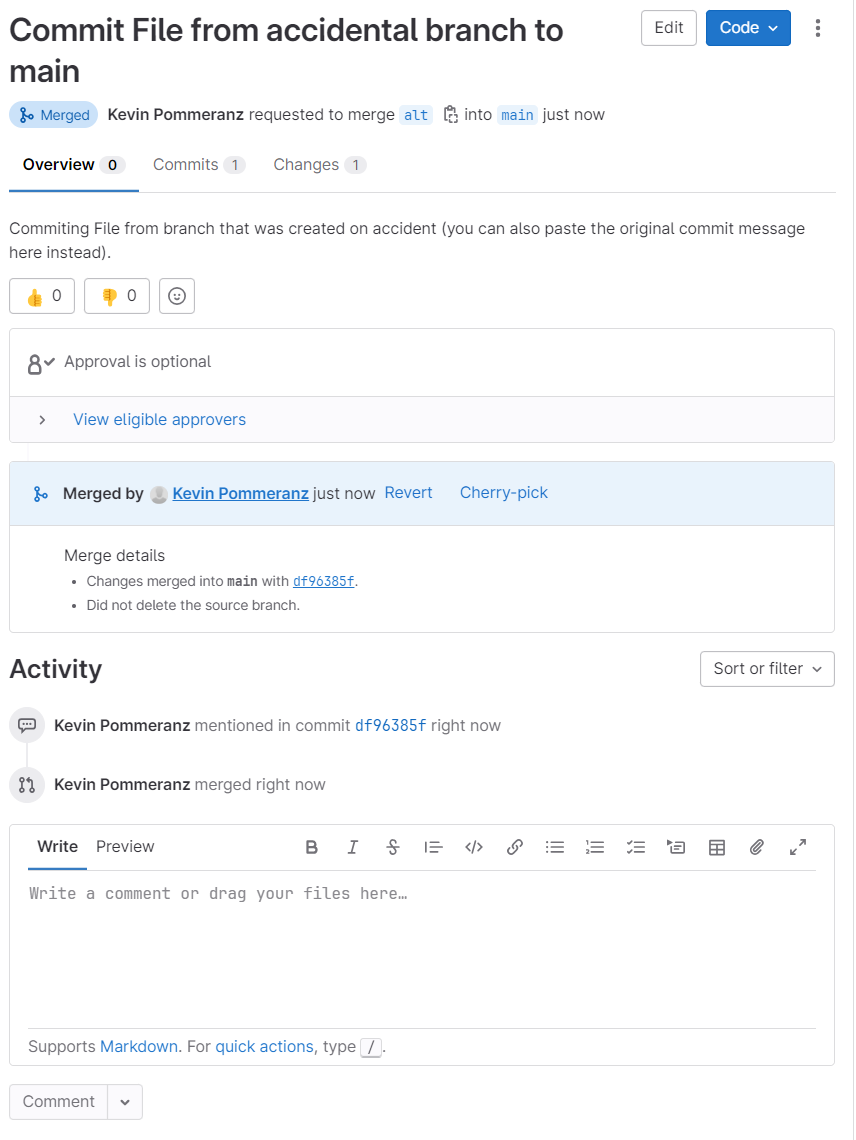The height and width of the screenshot is (1140, 856).
Task: Toggle thumbs down reaction
Action: click(117, 296)
